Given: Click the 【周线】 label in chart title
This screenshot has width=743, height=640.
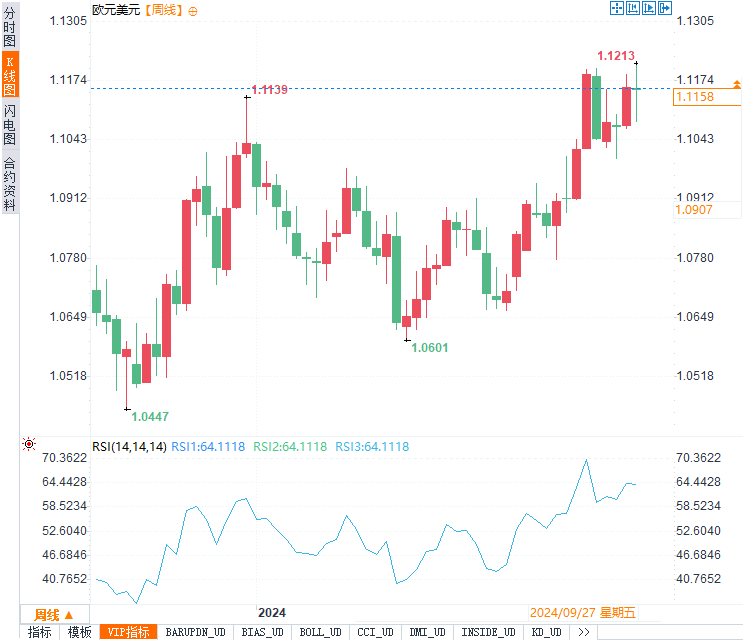Looking at the screenshot, I should tap(164, 10).
